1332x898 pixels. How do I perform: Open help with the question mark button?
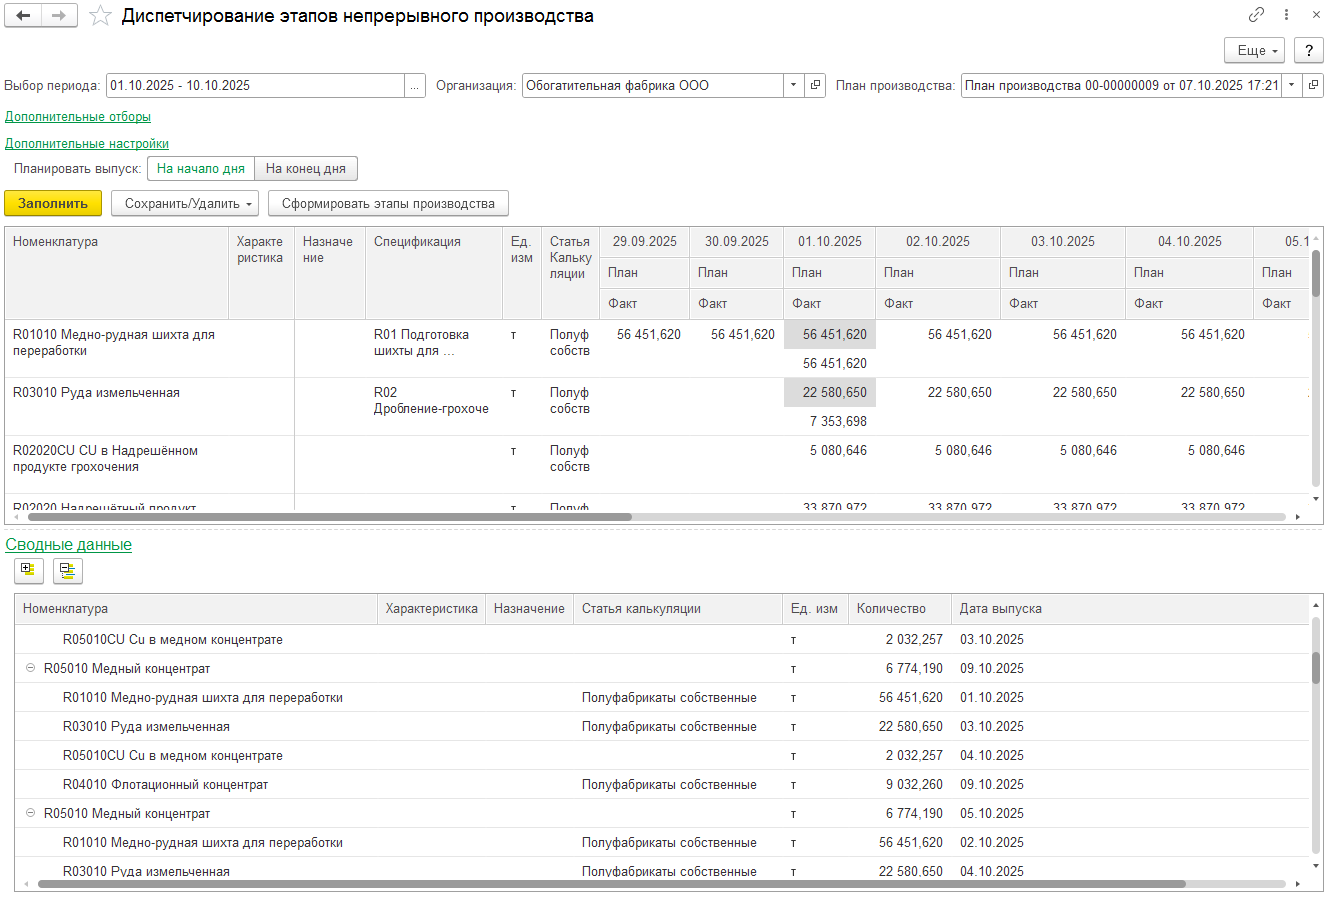pyautogui.click(x=1308, y=50)
